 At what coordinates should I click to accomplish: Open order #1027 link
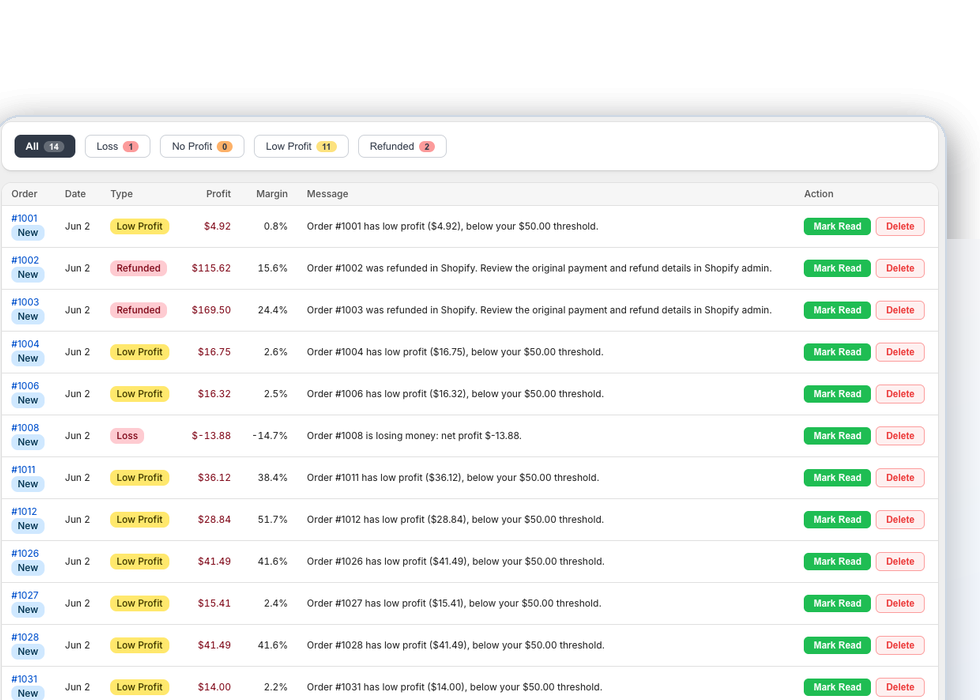click(24, 595)
